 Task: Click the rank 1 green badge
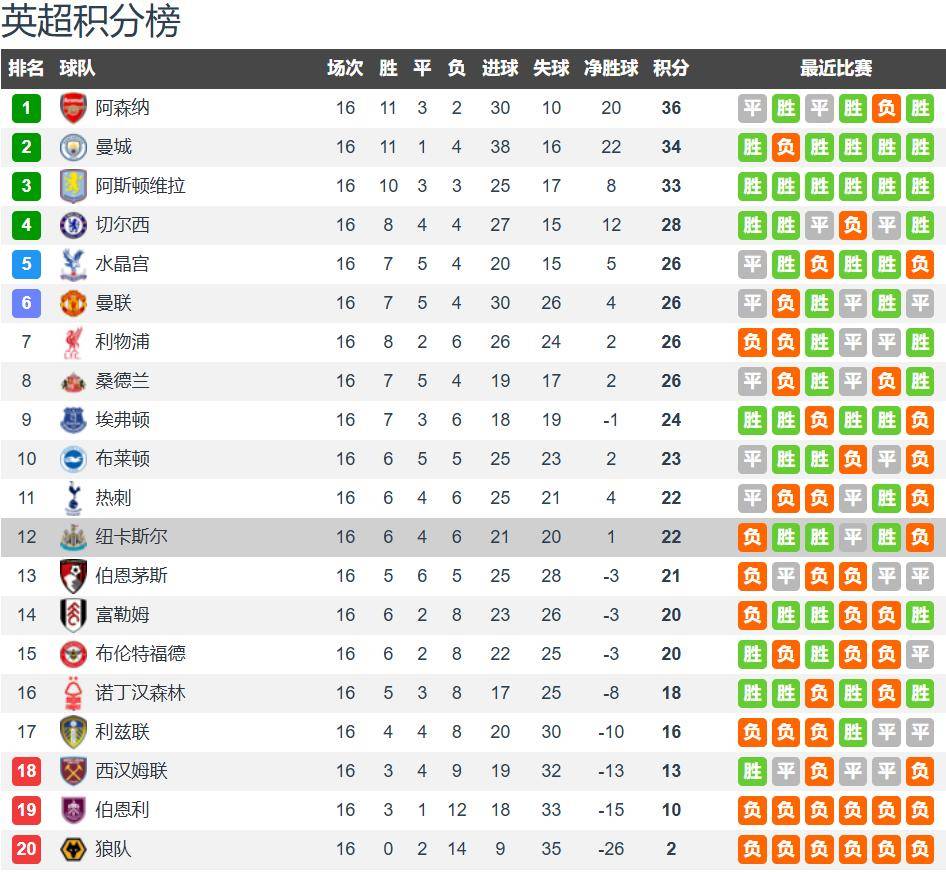(27, 108)
